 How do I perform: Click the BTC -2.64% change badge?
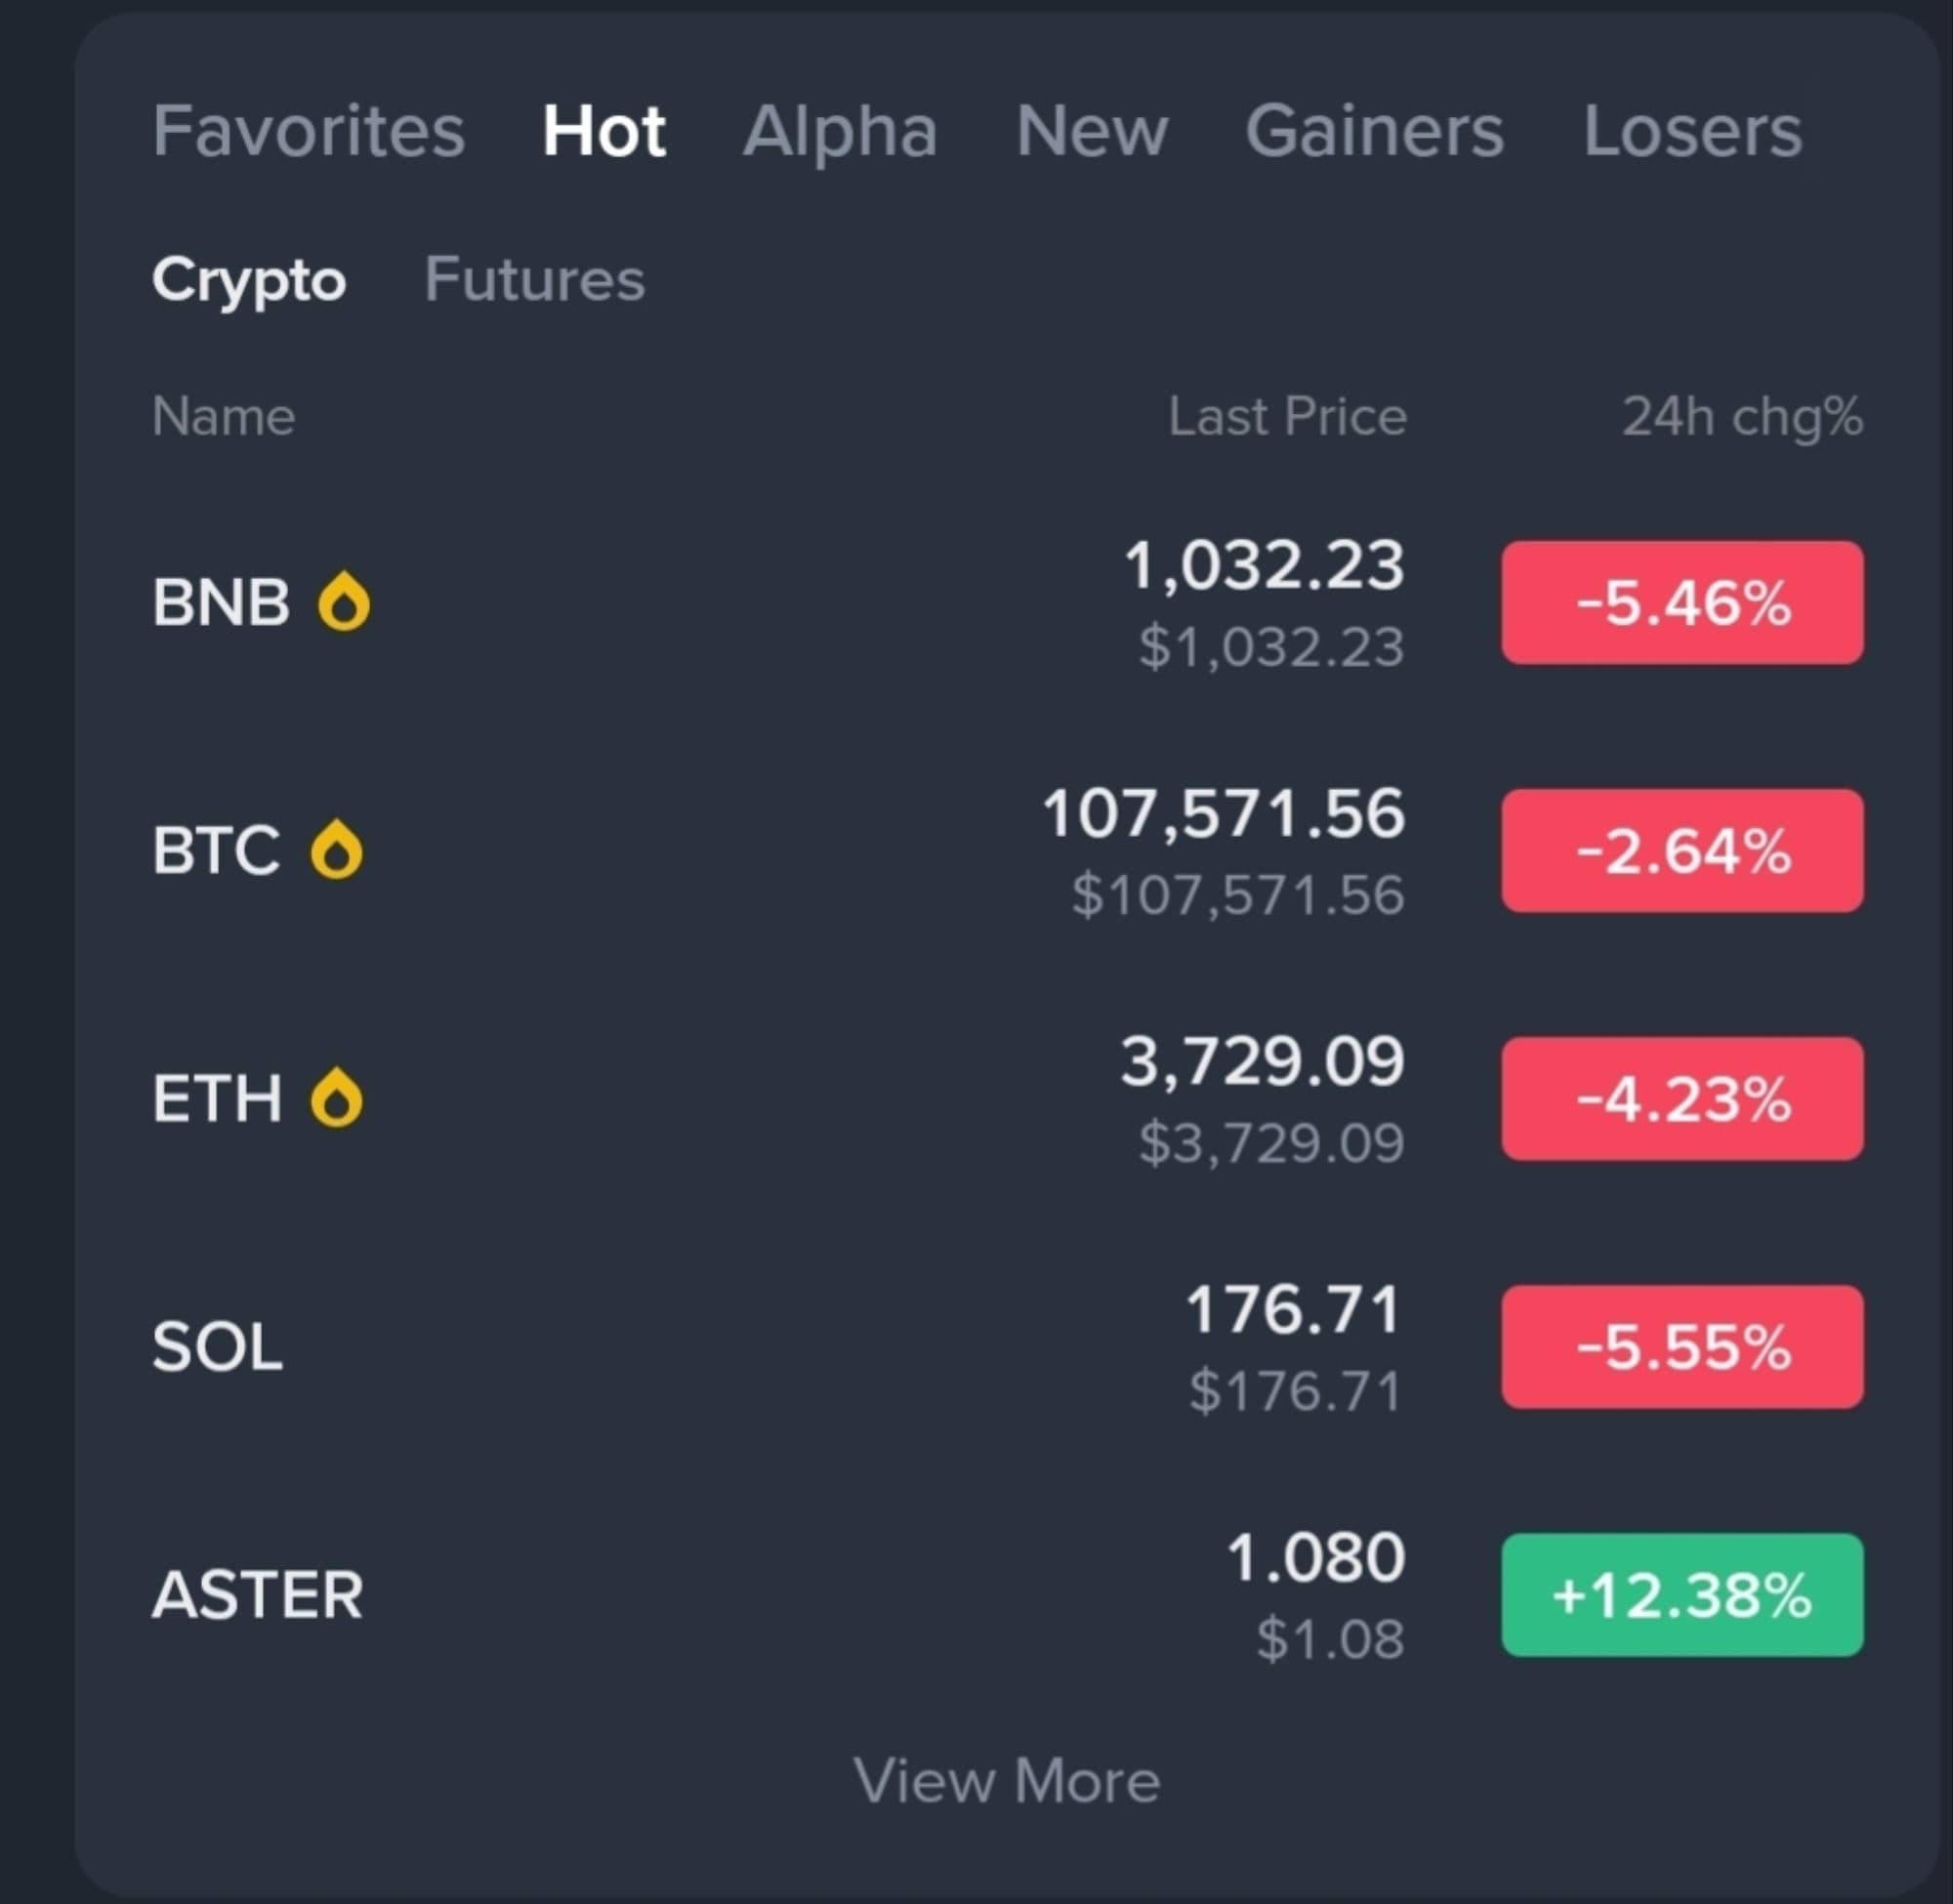tap(1682, 851)
